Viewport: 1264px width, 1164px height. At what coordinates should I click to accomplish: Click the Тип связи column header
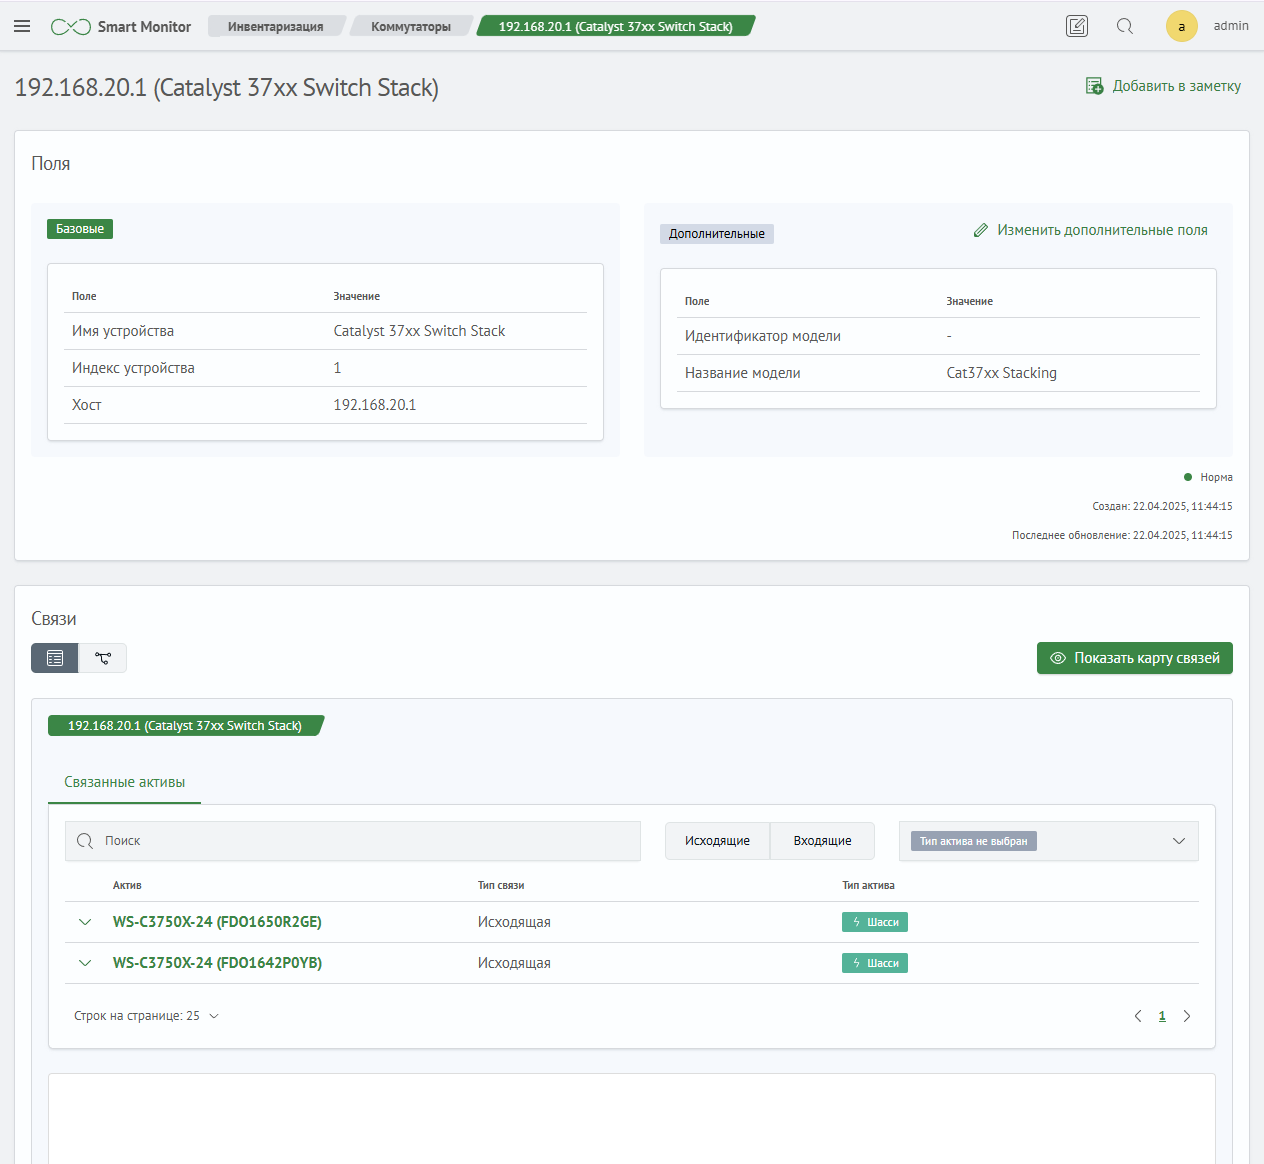(501, 885)
